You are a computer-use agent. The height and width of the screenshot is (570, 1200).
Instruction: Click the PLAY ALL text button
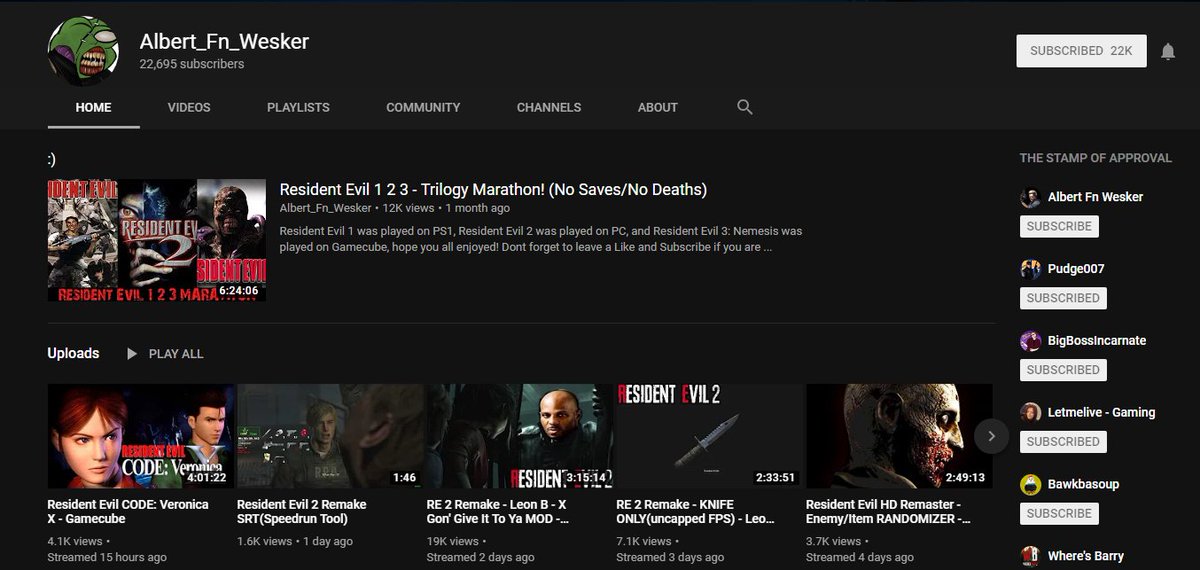pyautogui.click(x=176, y=354)
